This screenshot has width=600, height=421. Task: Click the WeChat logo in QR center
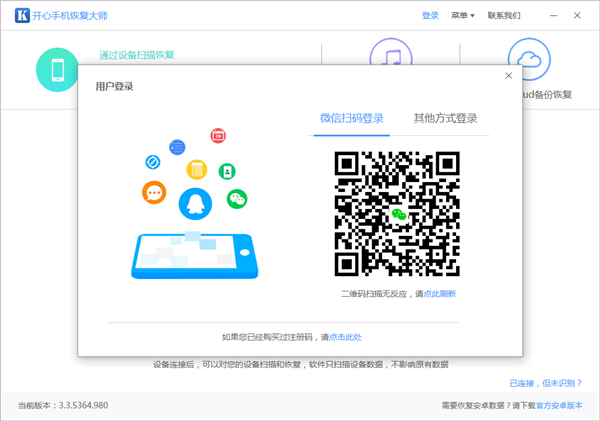pos(399,214)
